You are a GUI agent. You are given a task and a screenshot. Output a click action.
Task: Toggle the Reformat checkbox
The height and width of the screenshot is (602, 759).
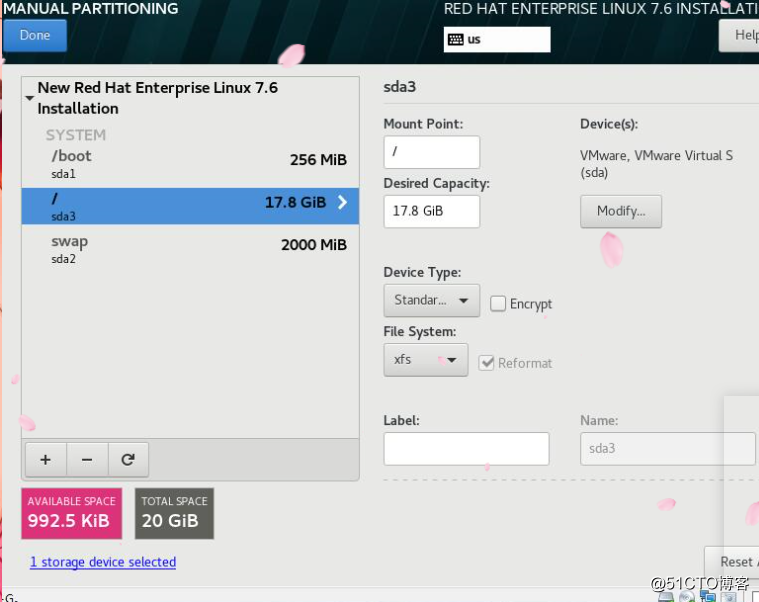point(486,363)
